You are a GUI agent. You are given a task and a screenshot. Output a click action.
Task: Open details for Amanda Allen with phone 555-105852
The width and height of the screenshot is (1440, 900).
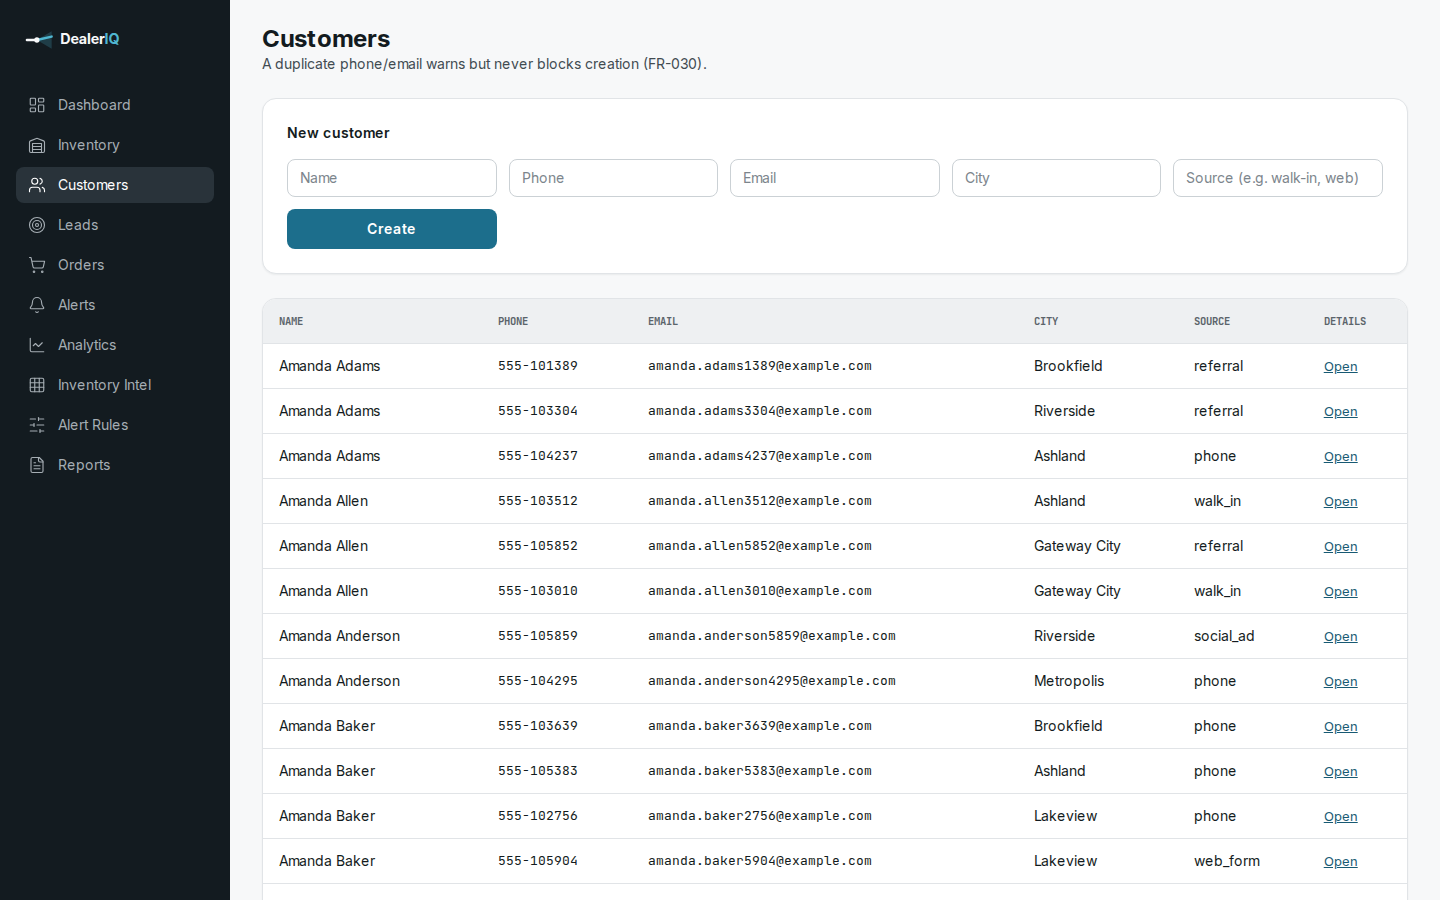coord(1340,547)
